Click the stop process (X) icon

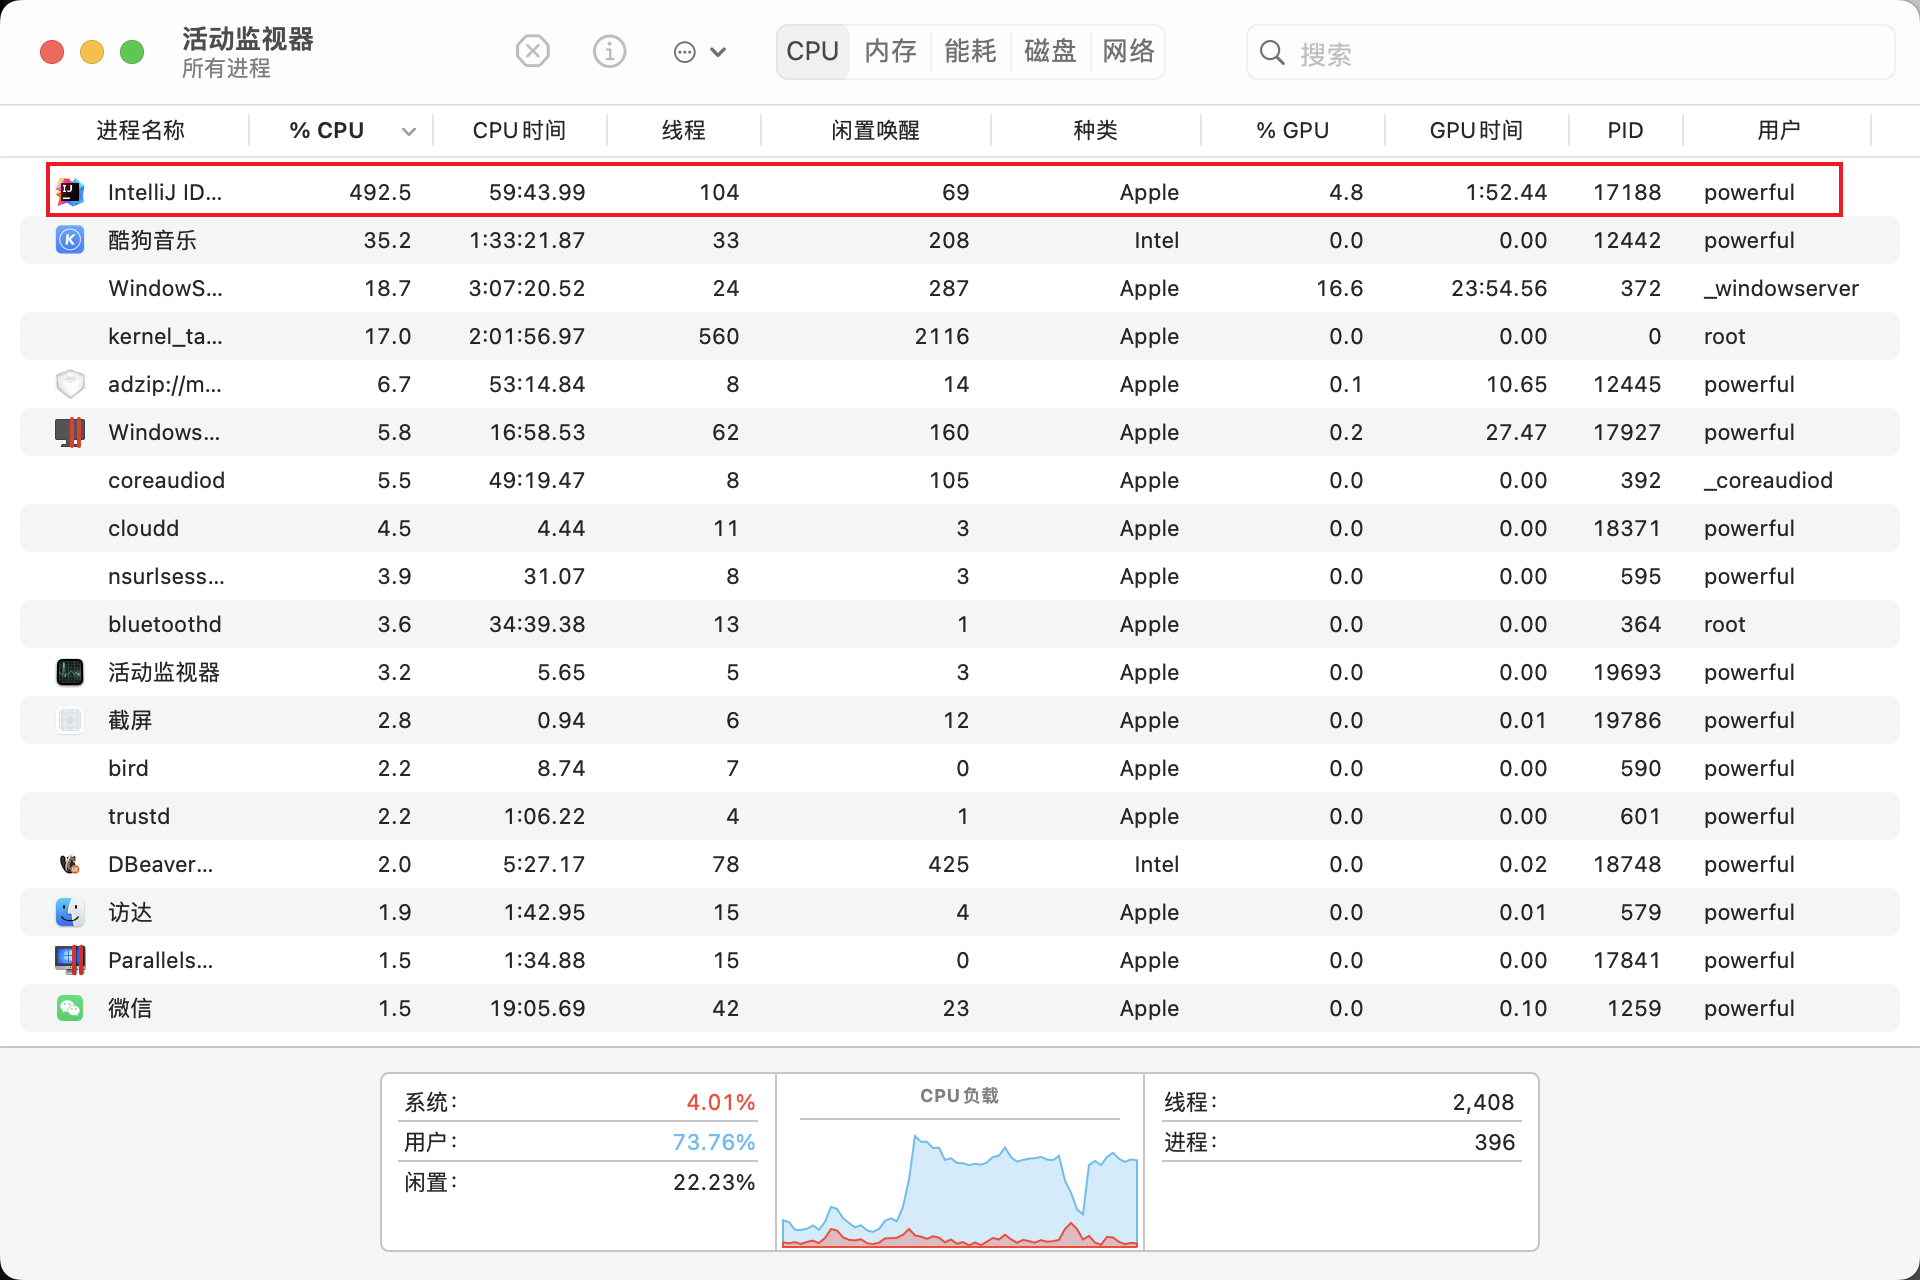pyautogui.click(x=533, y=51)
